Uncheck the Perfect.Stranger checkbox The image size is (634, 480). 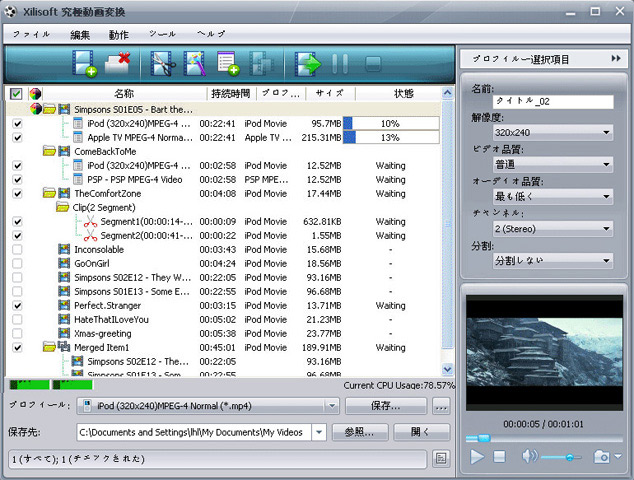pos(17,305)
